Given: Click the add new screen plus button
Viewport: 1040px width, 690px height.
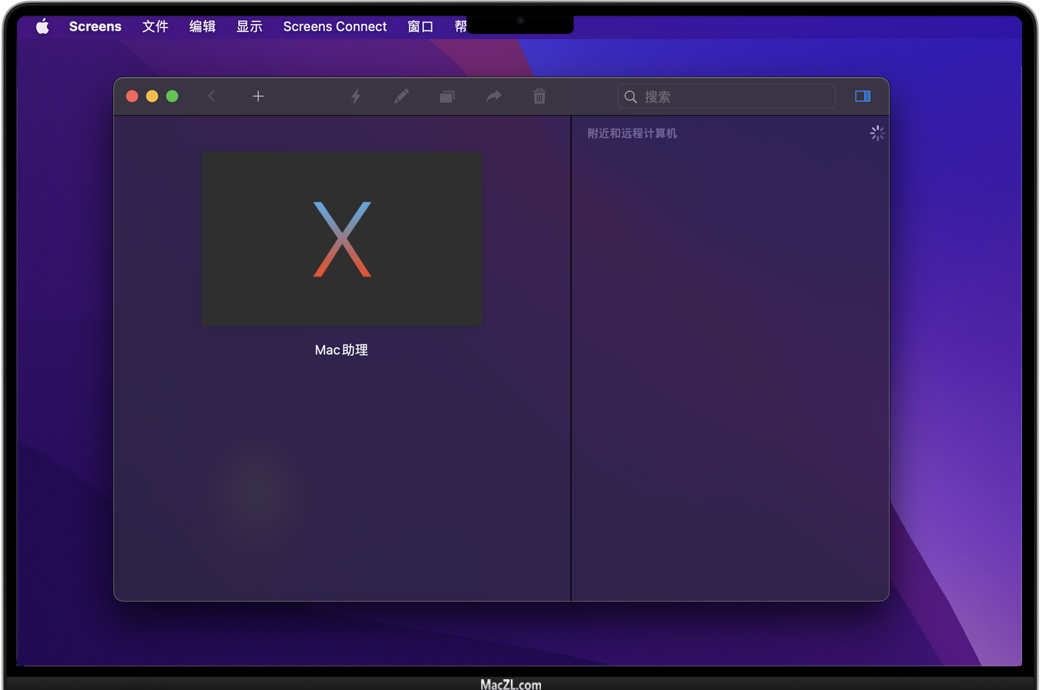Looking at the screenshot, I should pos(258,96).
